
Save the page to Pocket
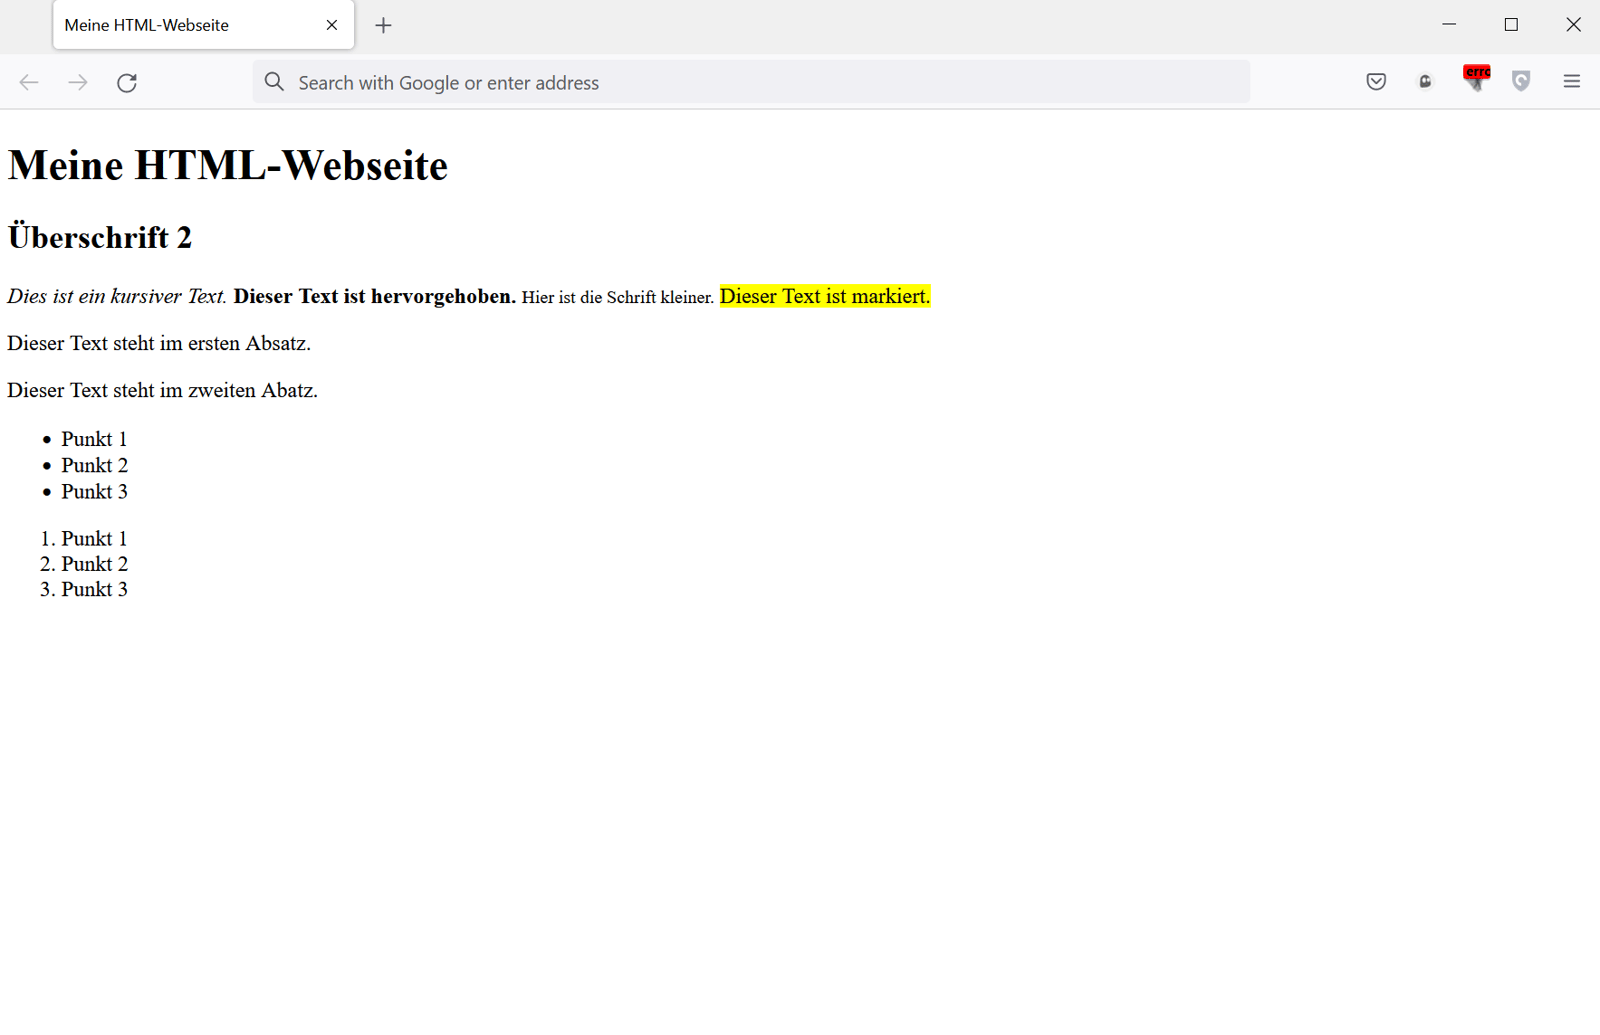[1376, 82]
